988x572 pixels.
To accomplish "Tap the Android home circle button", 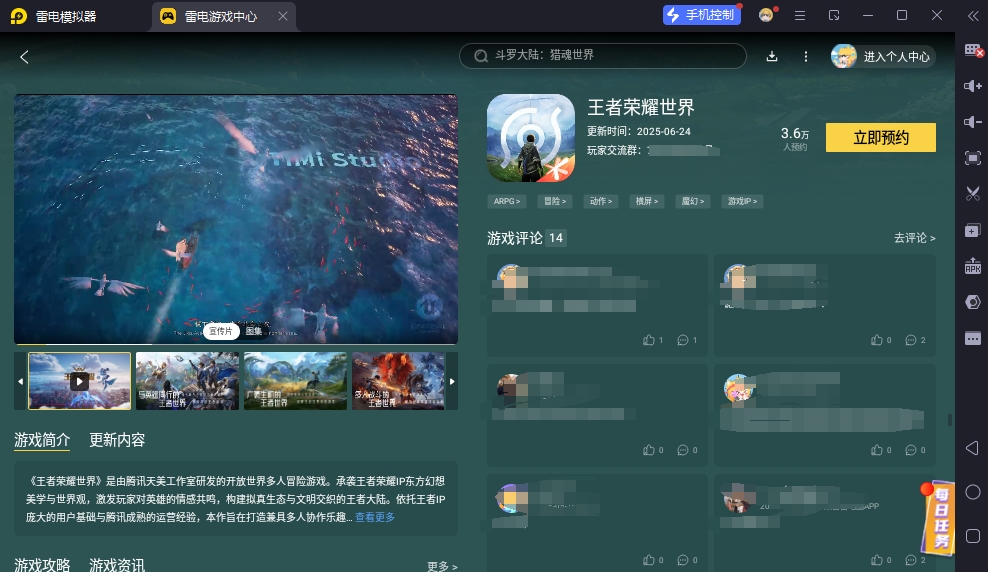I will [973, 492].
